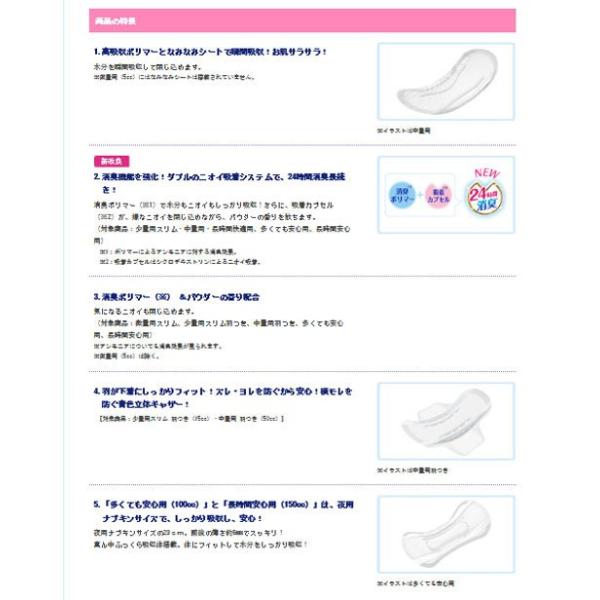Click the pink 新改良 badge

(x=111, y=161)
